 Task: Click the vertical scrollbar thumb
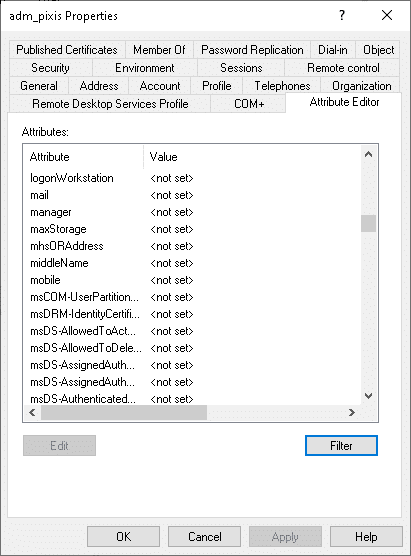(368, 223)
